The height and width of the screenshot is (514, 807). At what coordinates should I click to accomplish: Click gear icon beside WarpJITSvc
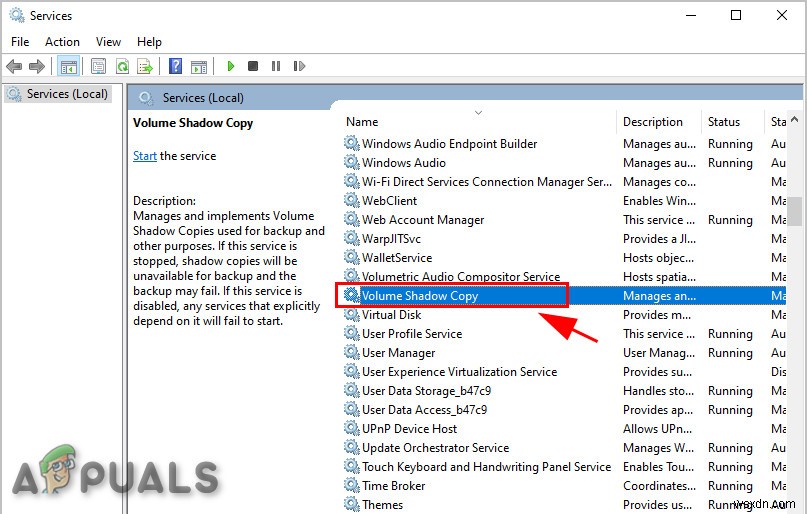[x=352, y=238]
